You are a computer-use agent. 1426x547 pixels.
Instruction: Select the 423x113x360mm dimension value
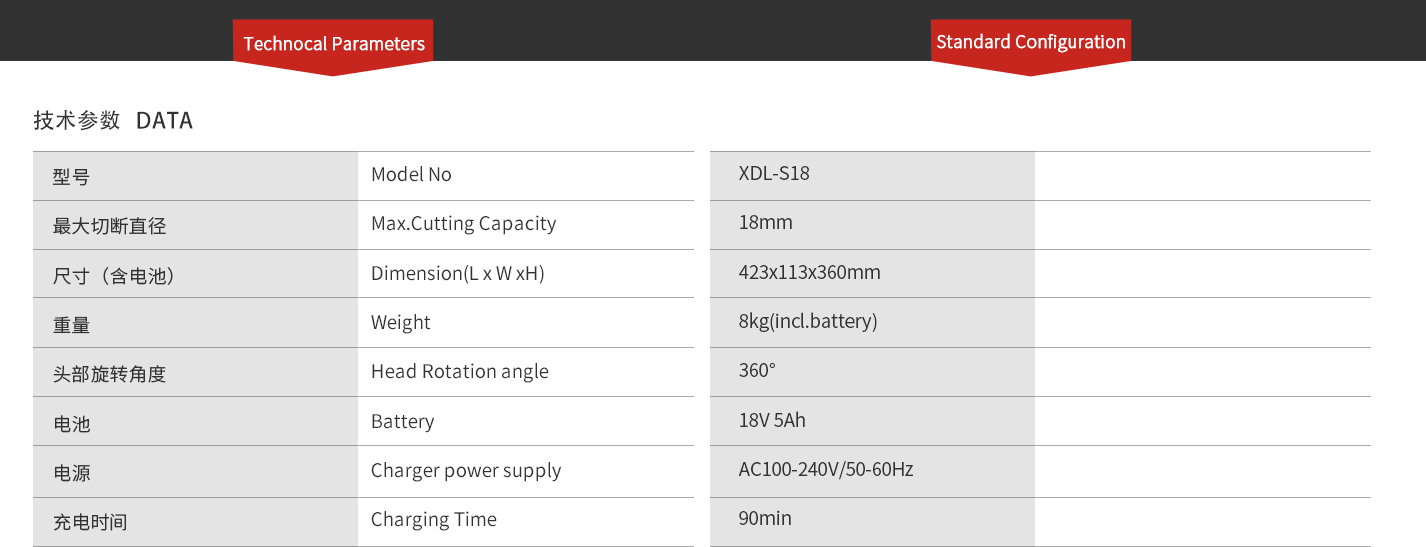(810, 273)
